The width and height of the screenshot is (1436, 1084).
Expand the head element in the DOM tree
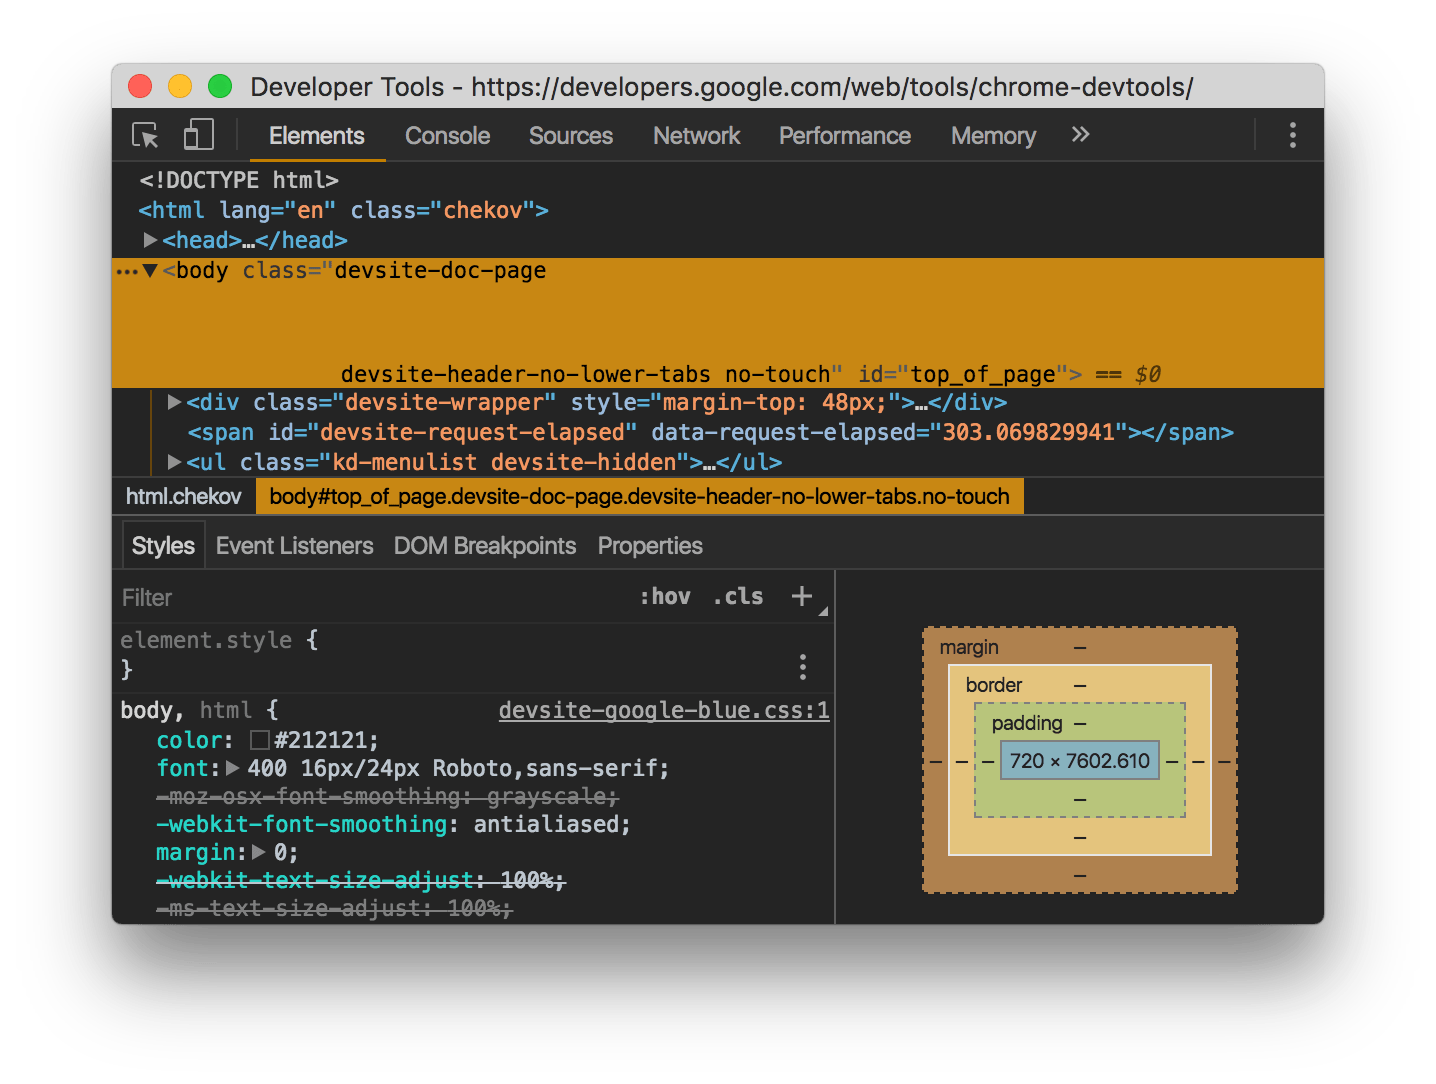click(x=150, y=240)
